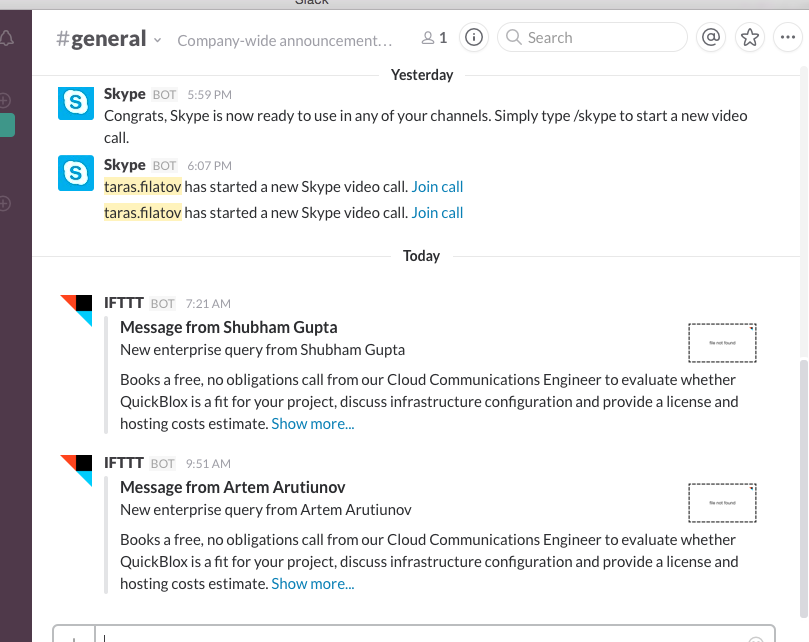The image size is (809, 642).
Task: Open "Message from Shubham Gupta" title
Action: (x=229, y=327)
